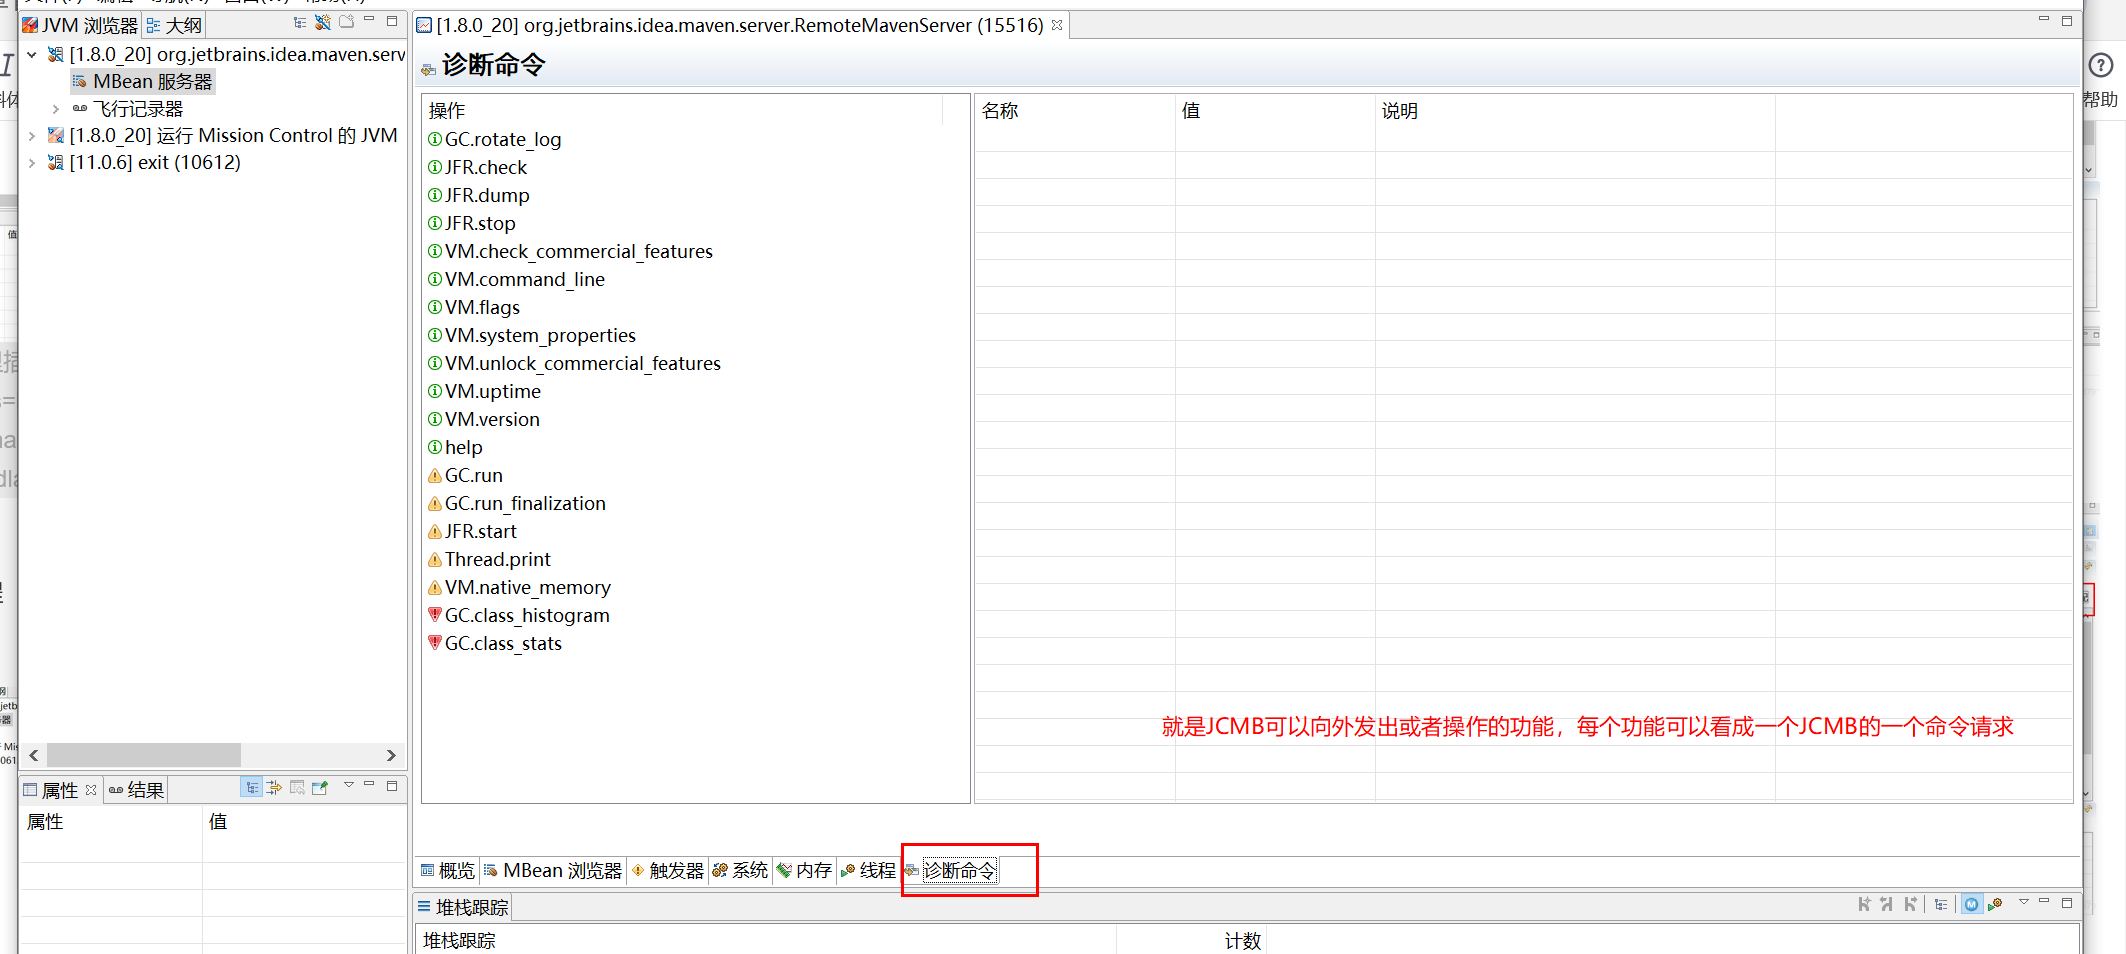Open the 系统 system tab
The image size is (2126, 954).
(740, 871)
